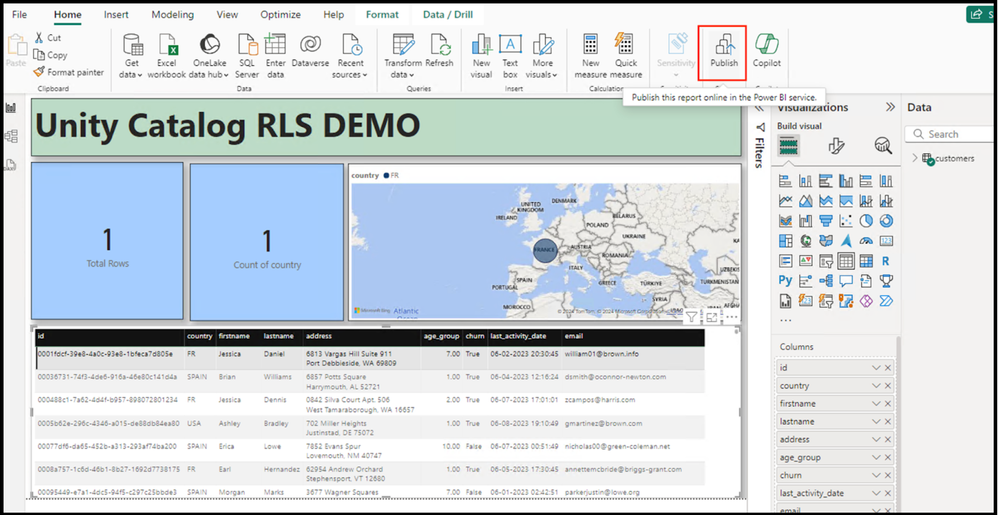Viewport: 999px width, 515px height.
Task: Expand the customers table in Data pane
Action: (x=915, y=158)
